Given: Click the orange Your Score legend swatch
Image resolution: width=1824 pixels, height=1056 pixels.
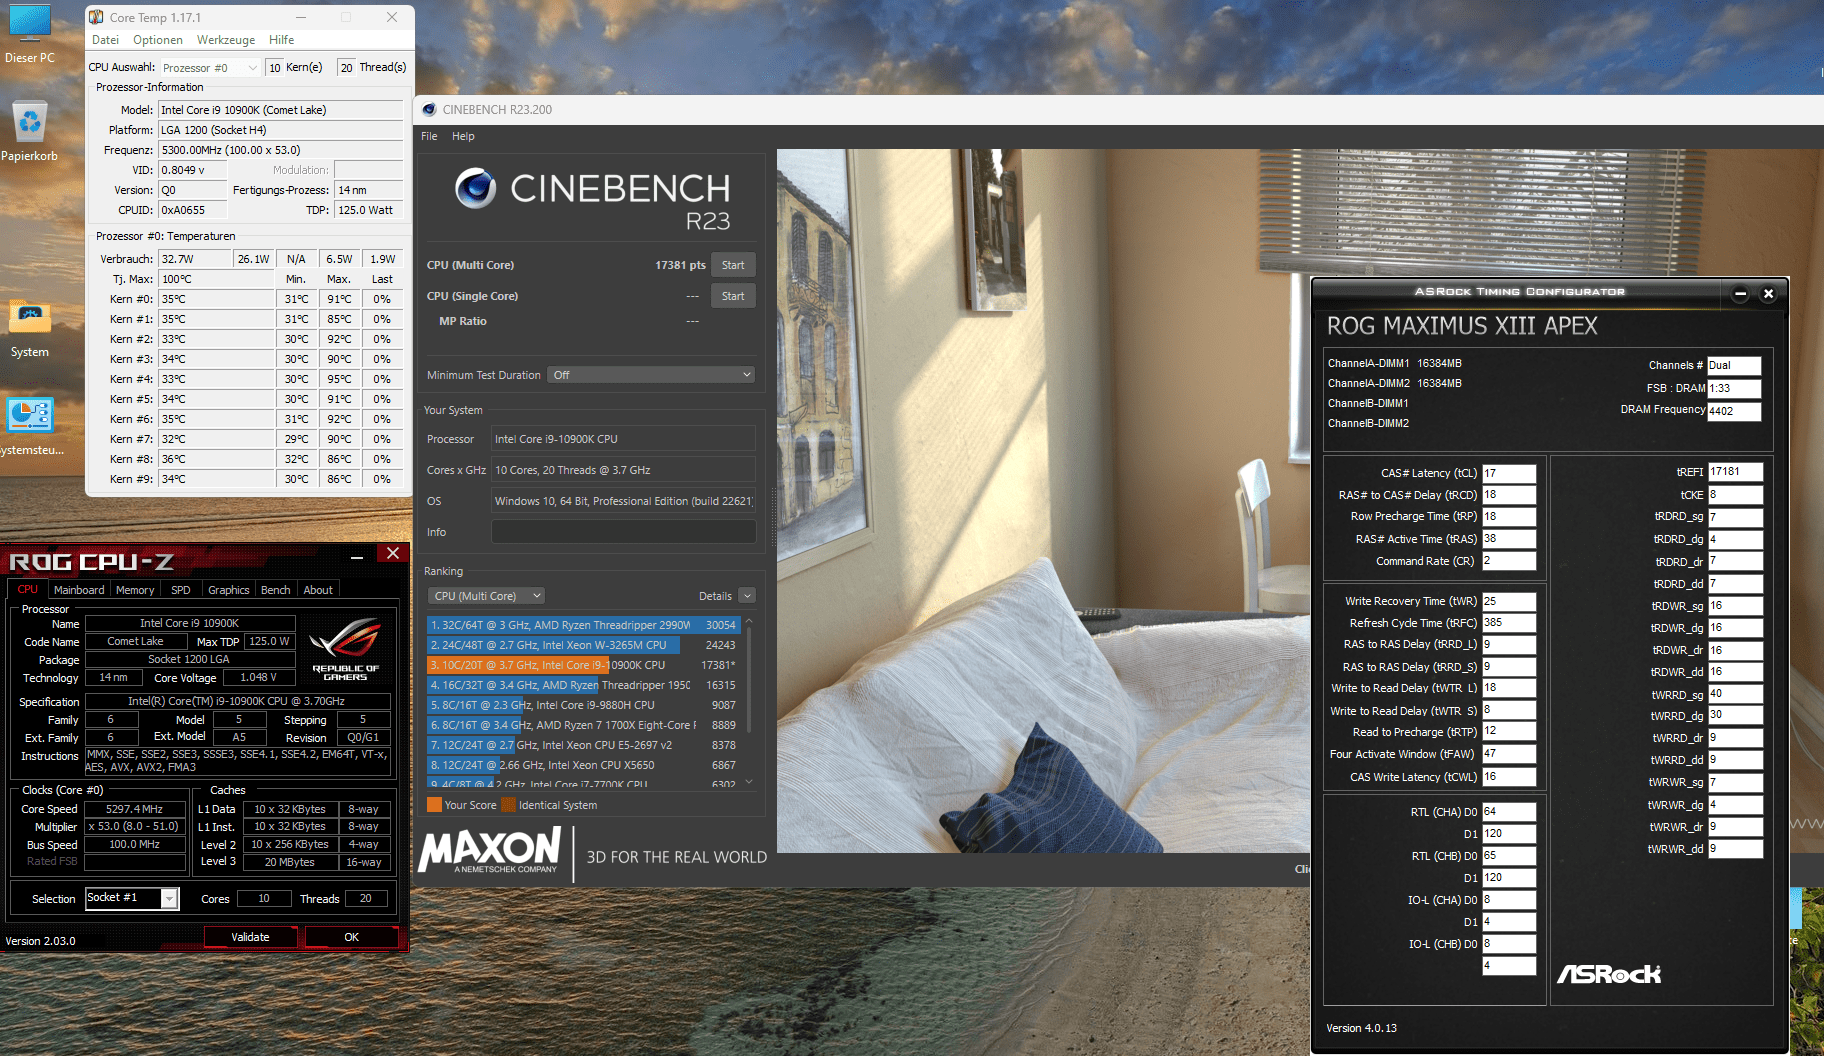Looking at the screenshot, I should point(434,805).
